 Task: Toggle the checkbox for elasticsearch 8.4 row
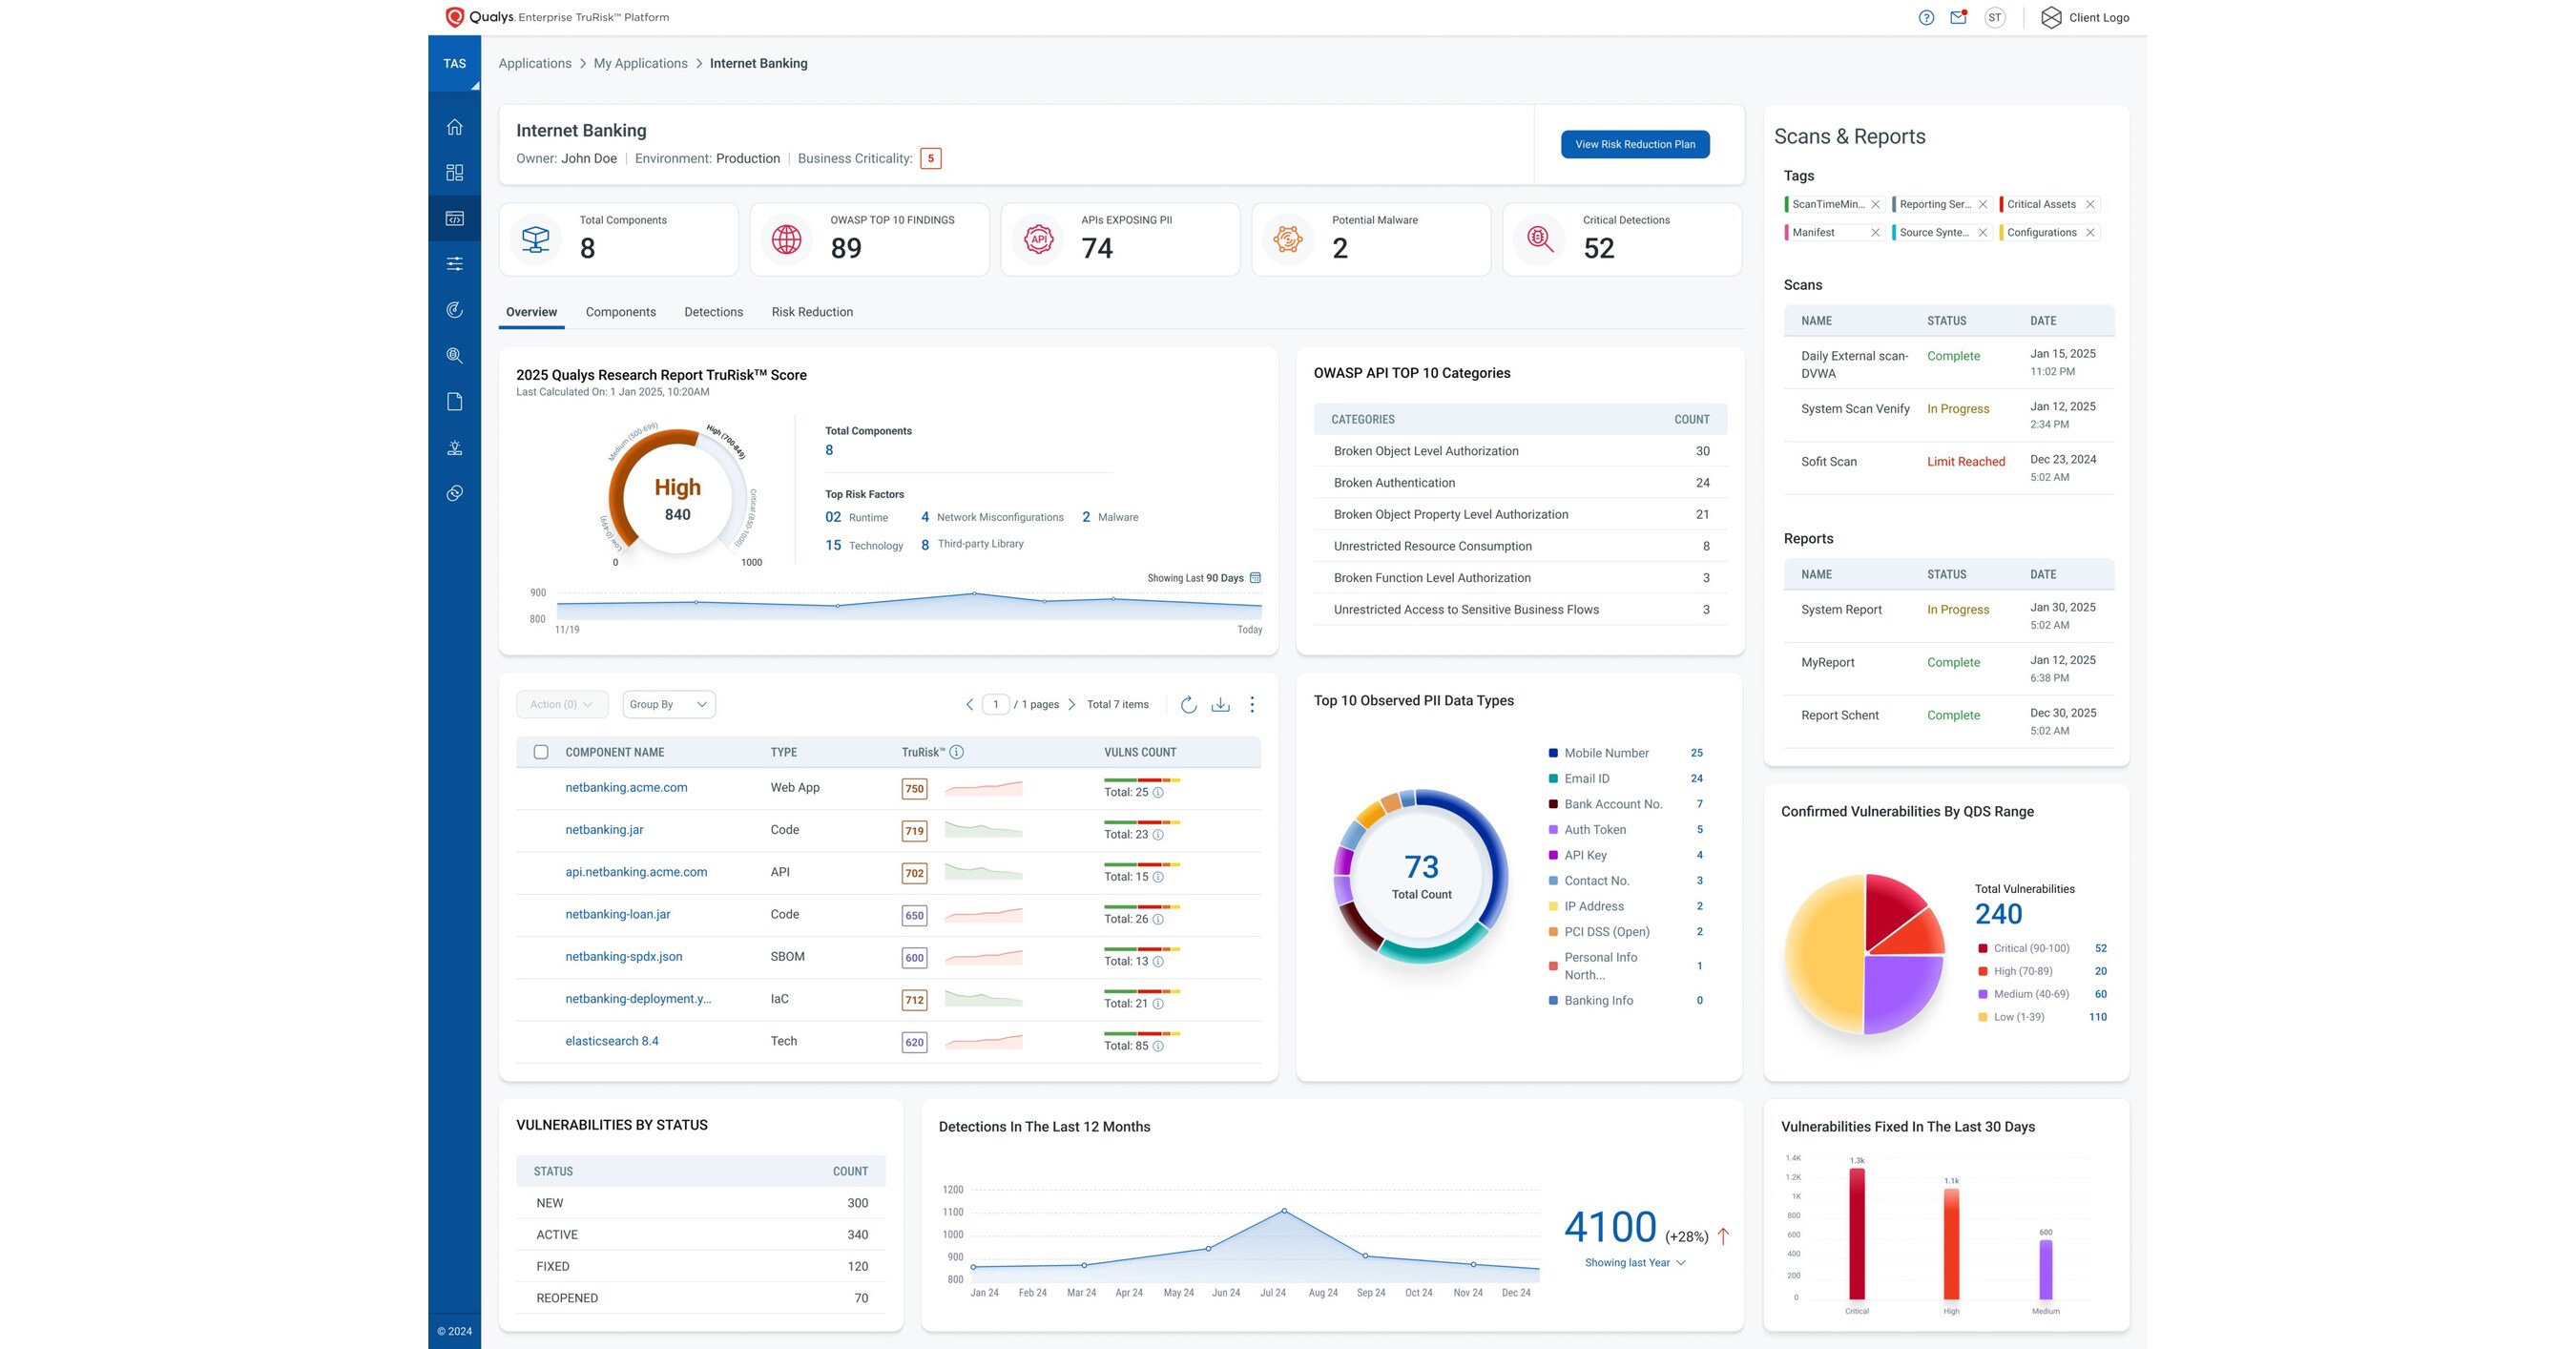(541, 1041)
